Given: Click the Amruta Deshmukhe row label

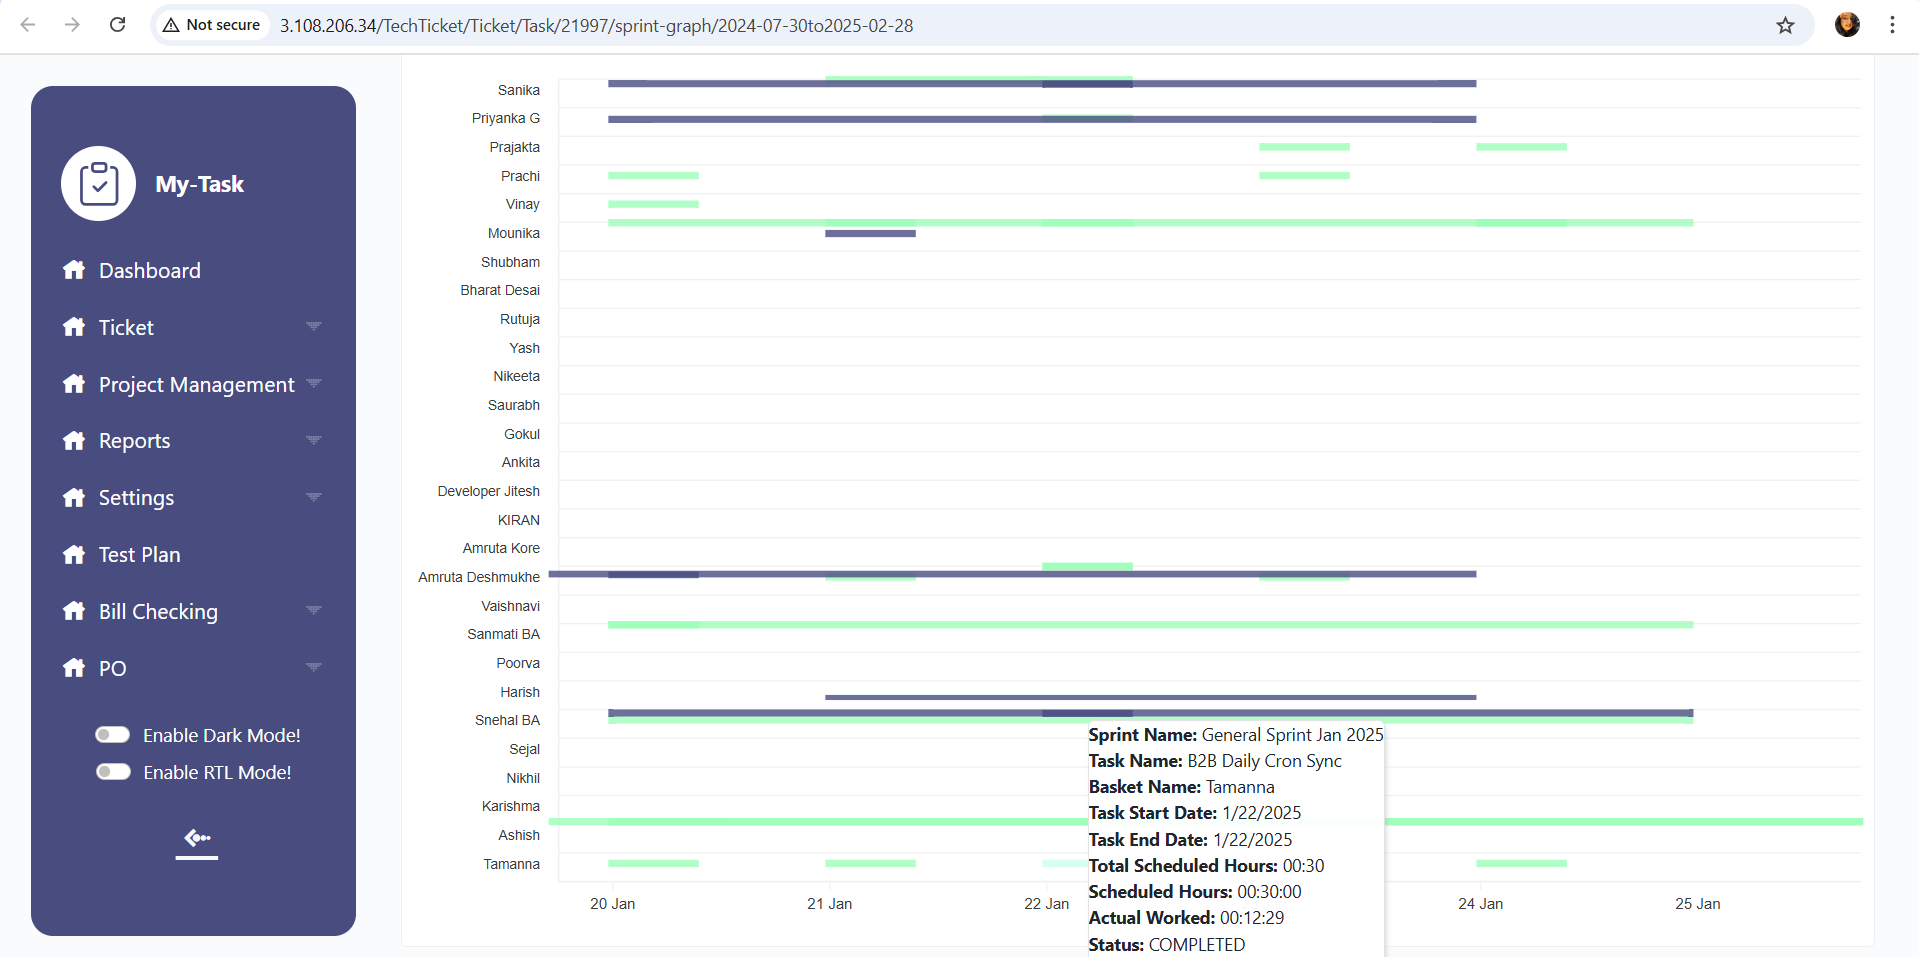Looking at the screenshot, I should [478, 577].
